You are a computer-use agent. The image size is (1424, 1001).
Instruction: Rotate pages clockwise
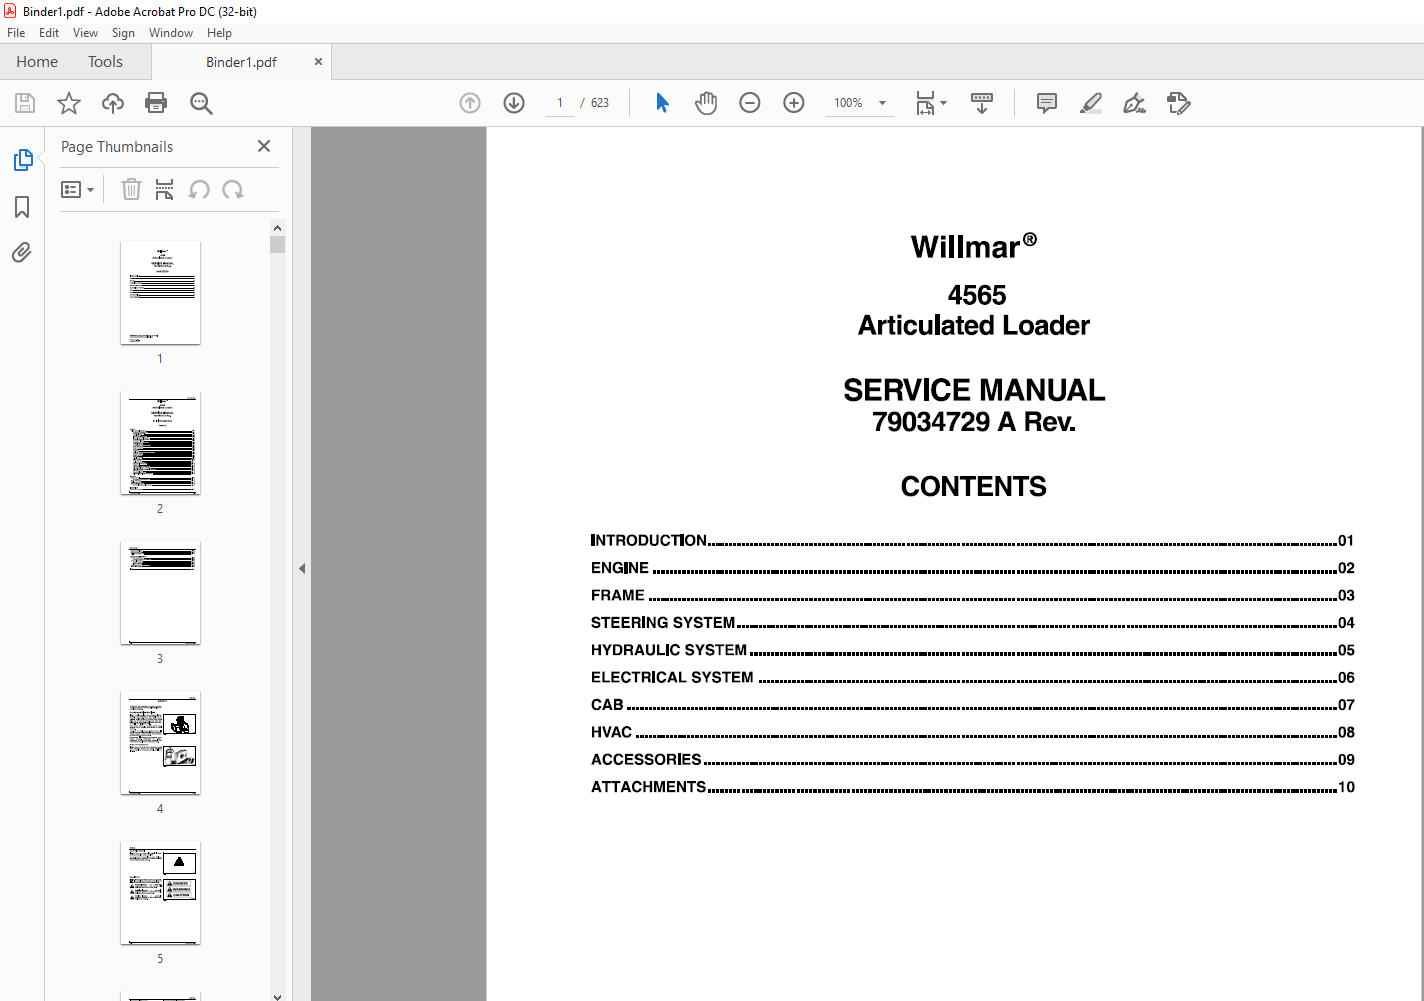tap(233, 189)
